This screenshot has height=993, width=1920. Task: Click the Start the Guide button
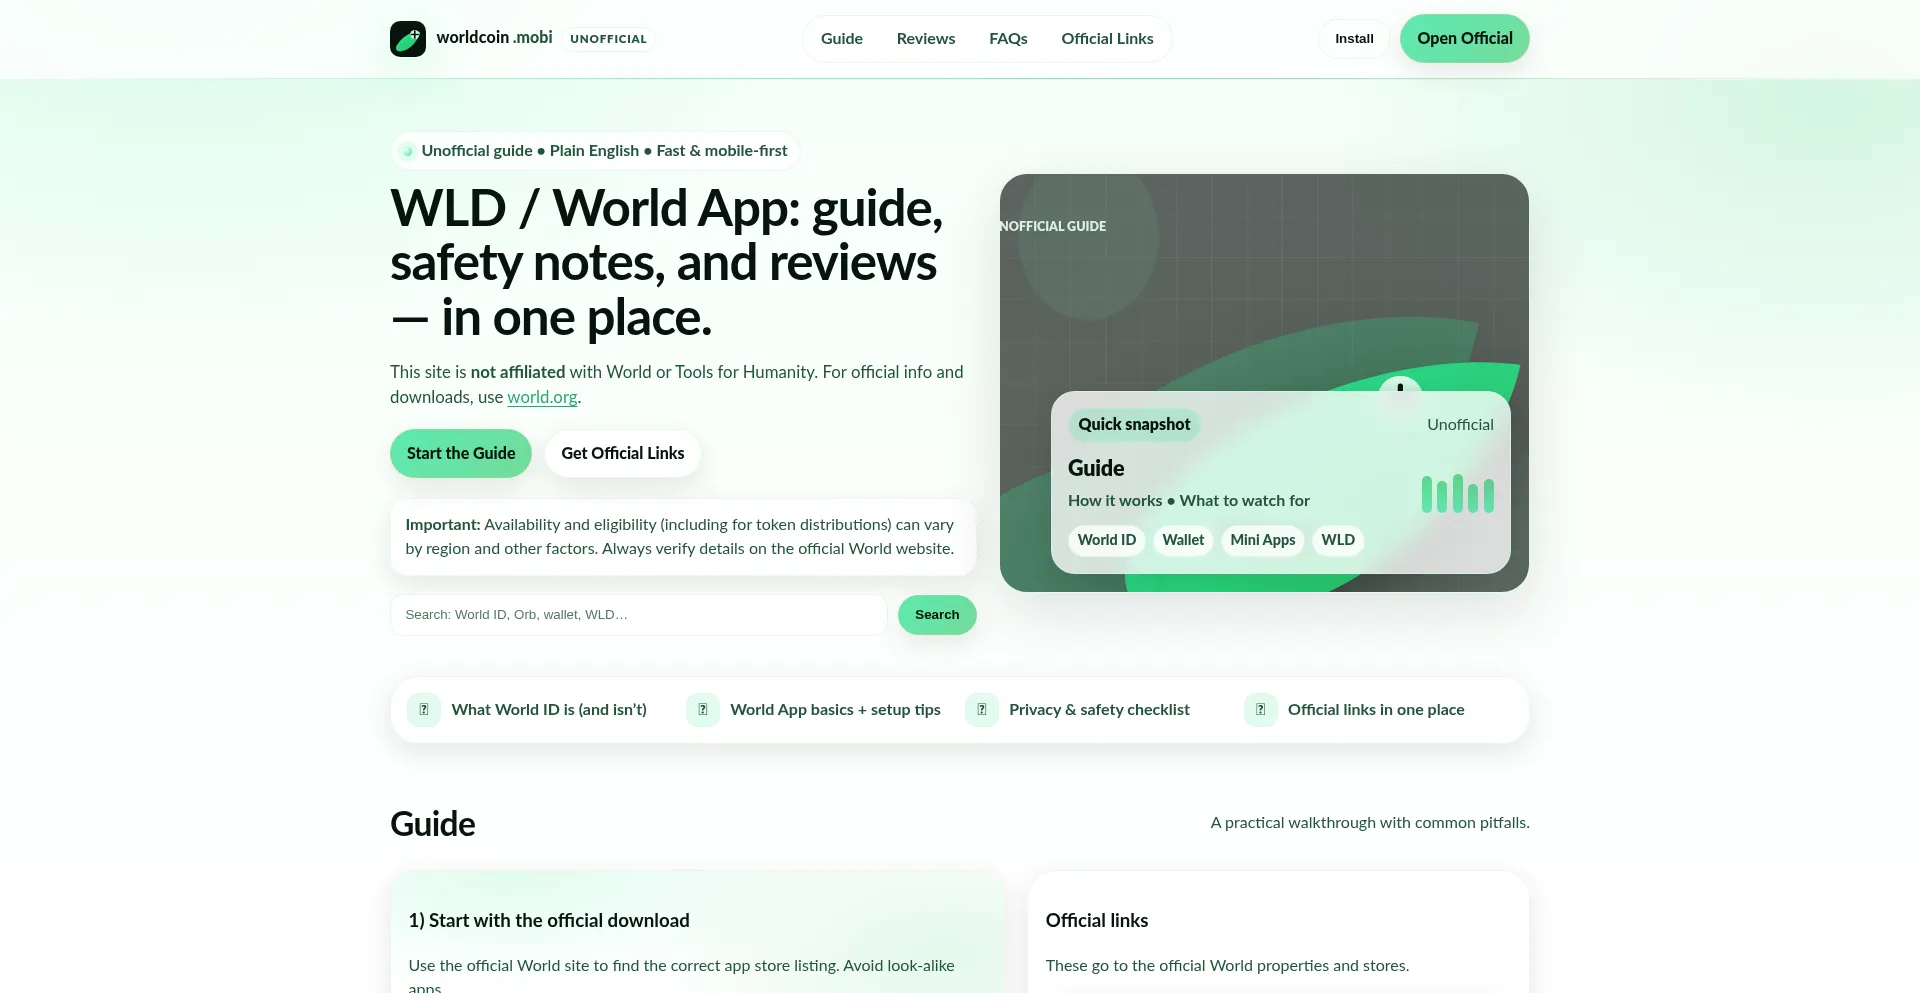coord(461,453)
